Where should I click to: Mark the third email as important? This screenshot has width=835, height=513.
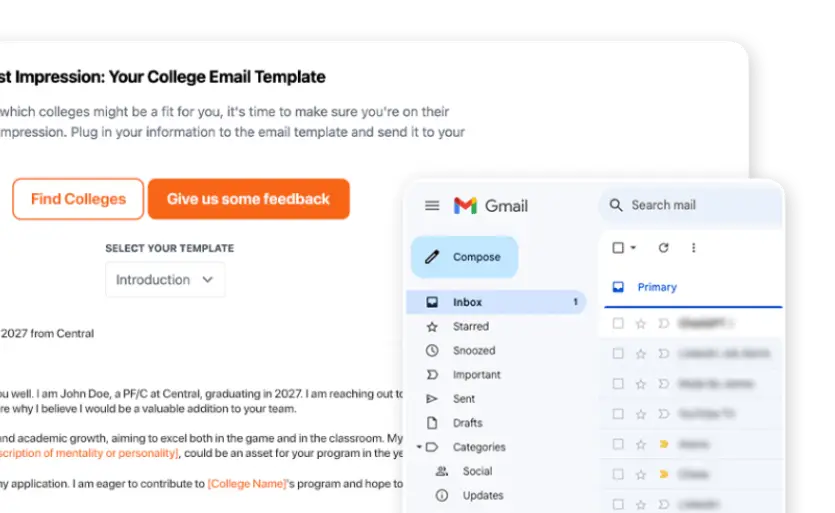point(664,384)
